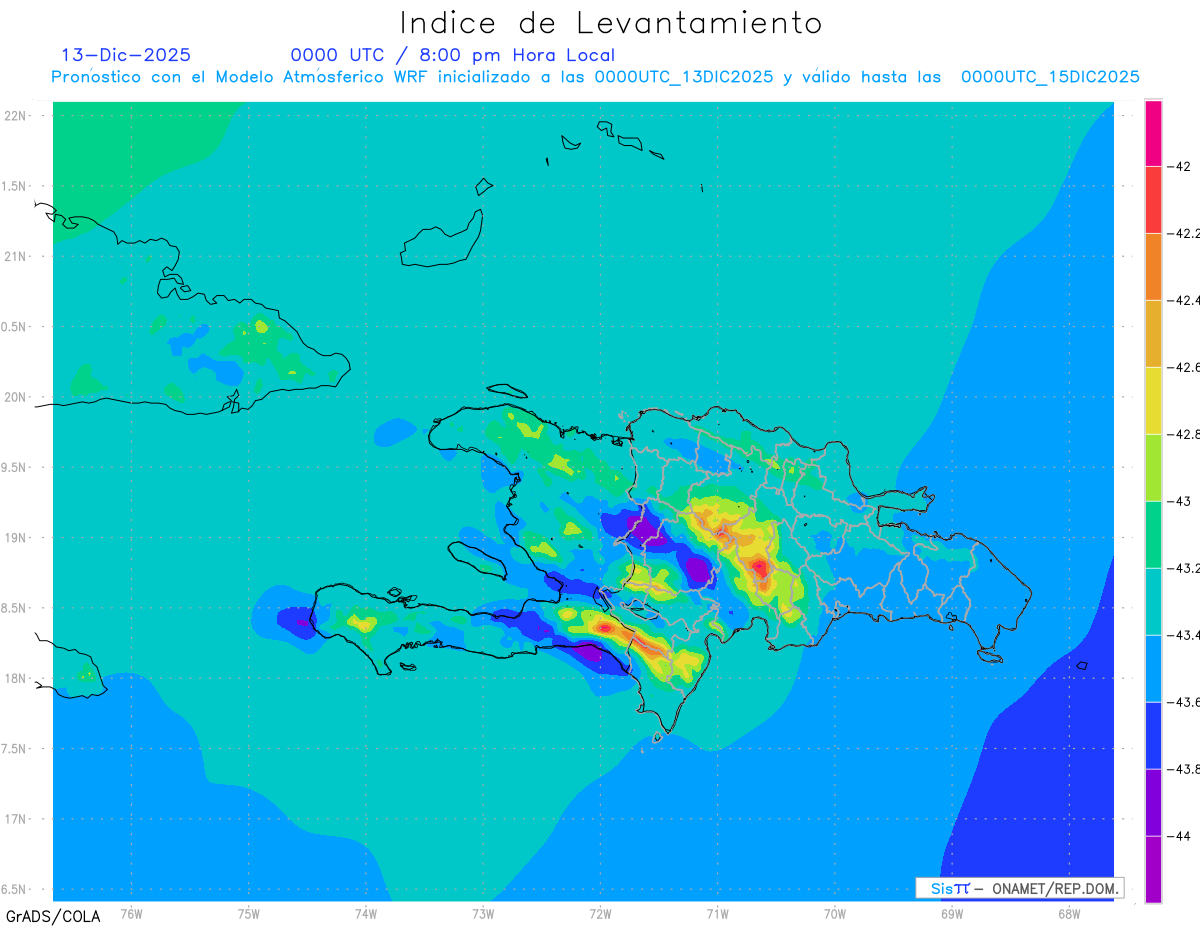Click the "19N" latitude label
Image resolution: width=1200 pixels, height=927 pixels.
(15, 538)
